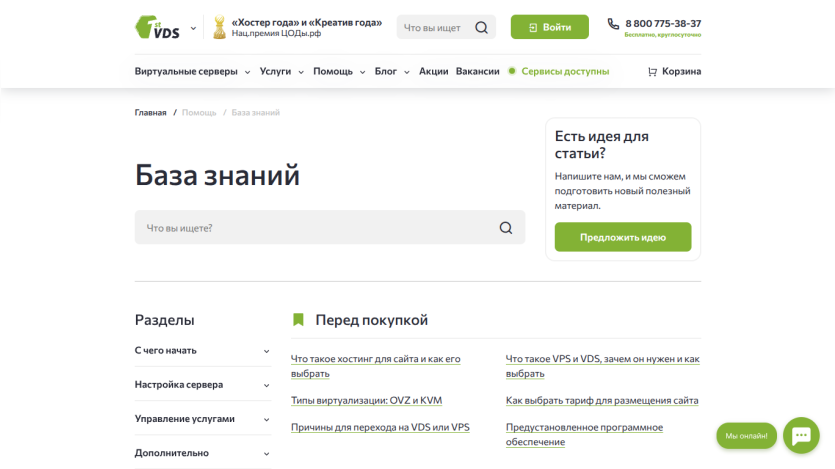
Task: Click the «Мы онлайн!» chat badge
Action: (x=746, y=435)
